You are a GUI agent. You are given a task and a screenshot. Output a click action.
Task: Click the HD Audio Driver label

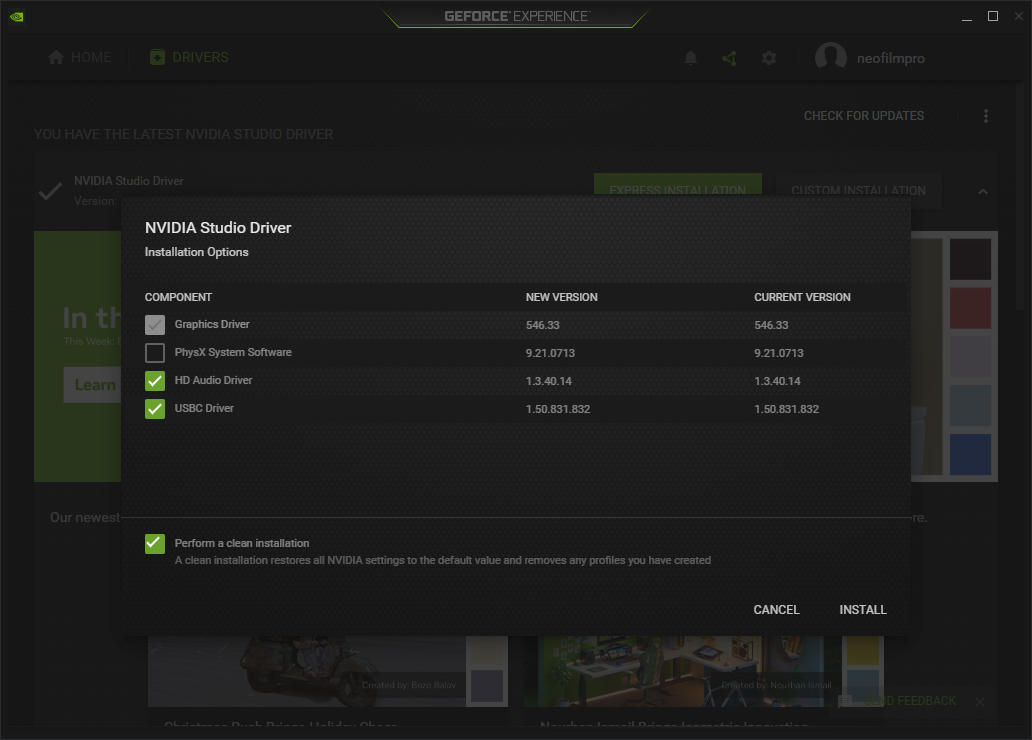[x=213, y=380]
